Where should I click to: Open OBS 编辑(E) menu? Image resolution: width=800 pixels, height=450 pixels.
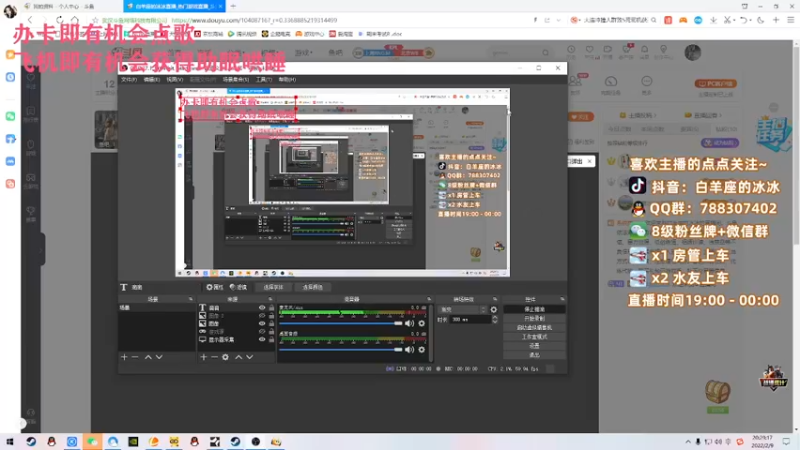point(152,80)
